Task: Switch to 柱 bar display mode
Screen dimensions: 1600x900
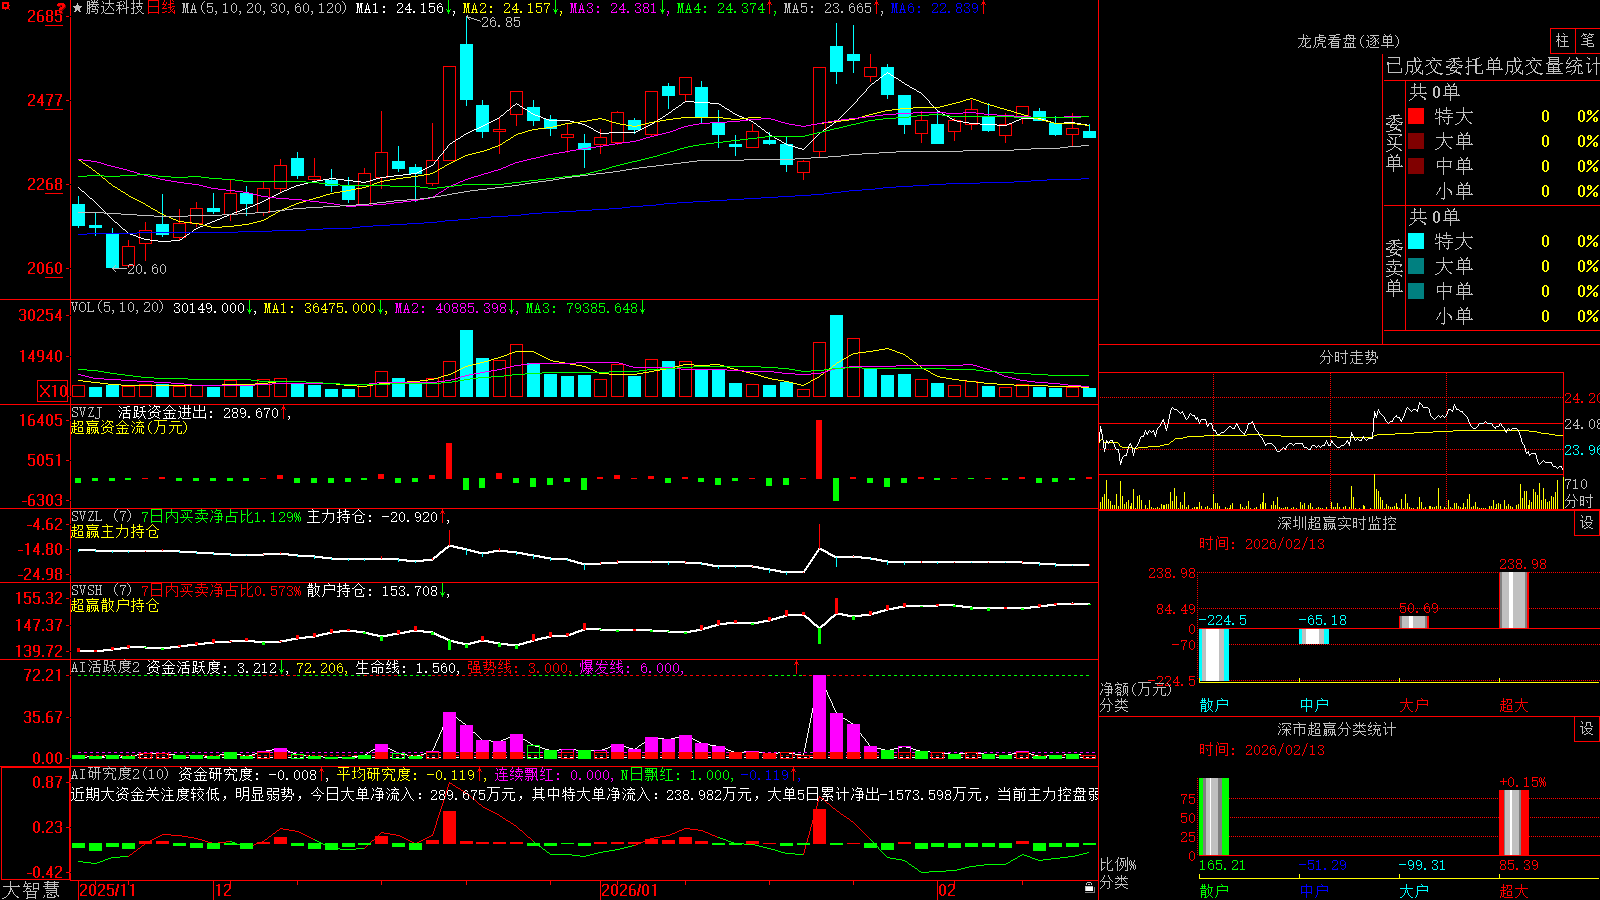Action: pyautogui.click(x=1562, y=40)
